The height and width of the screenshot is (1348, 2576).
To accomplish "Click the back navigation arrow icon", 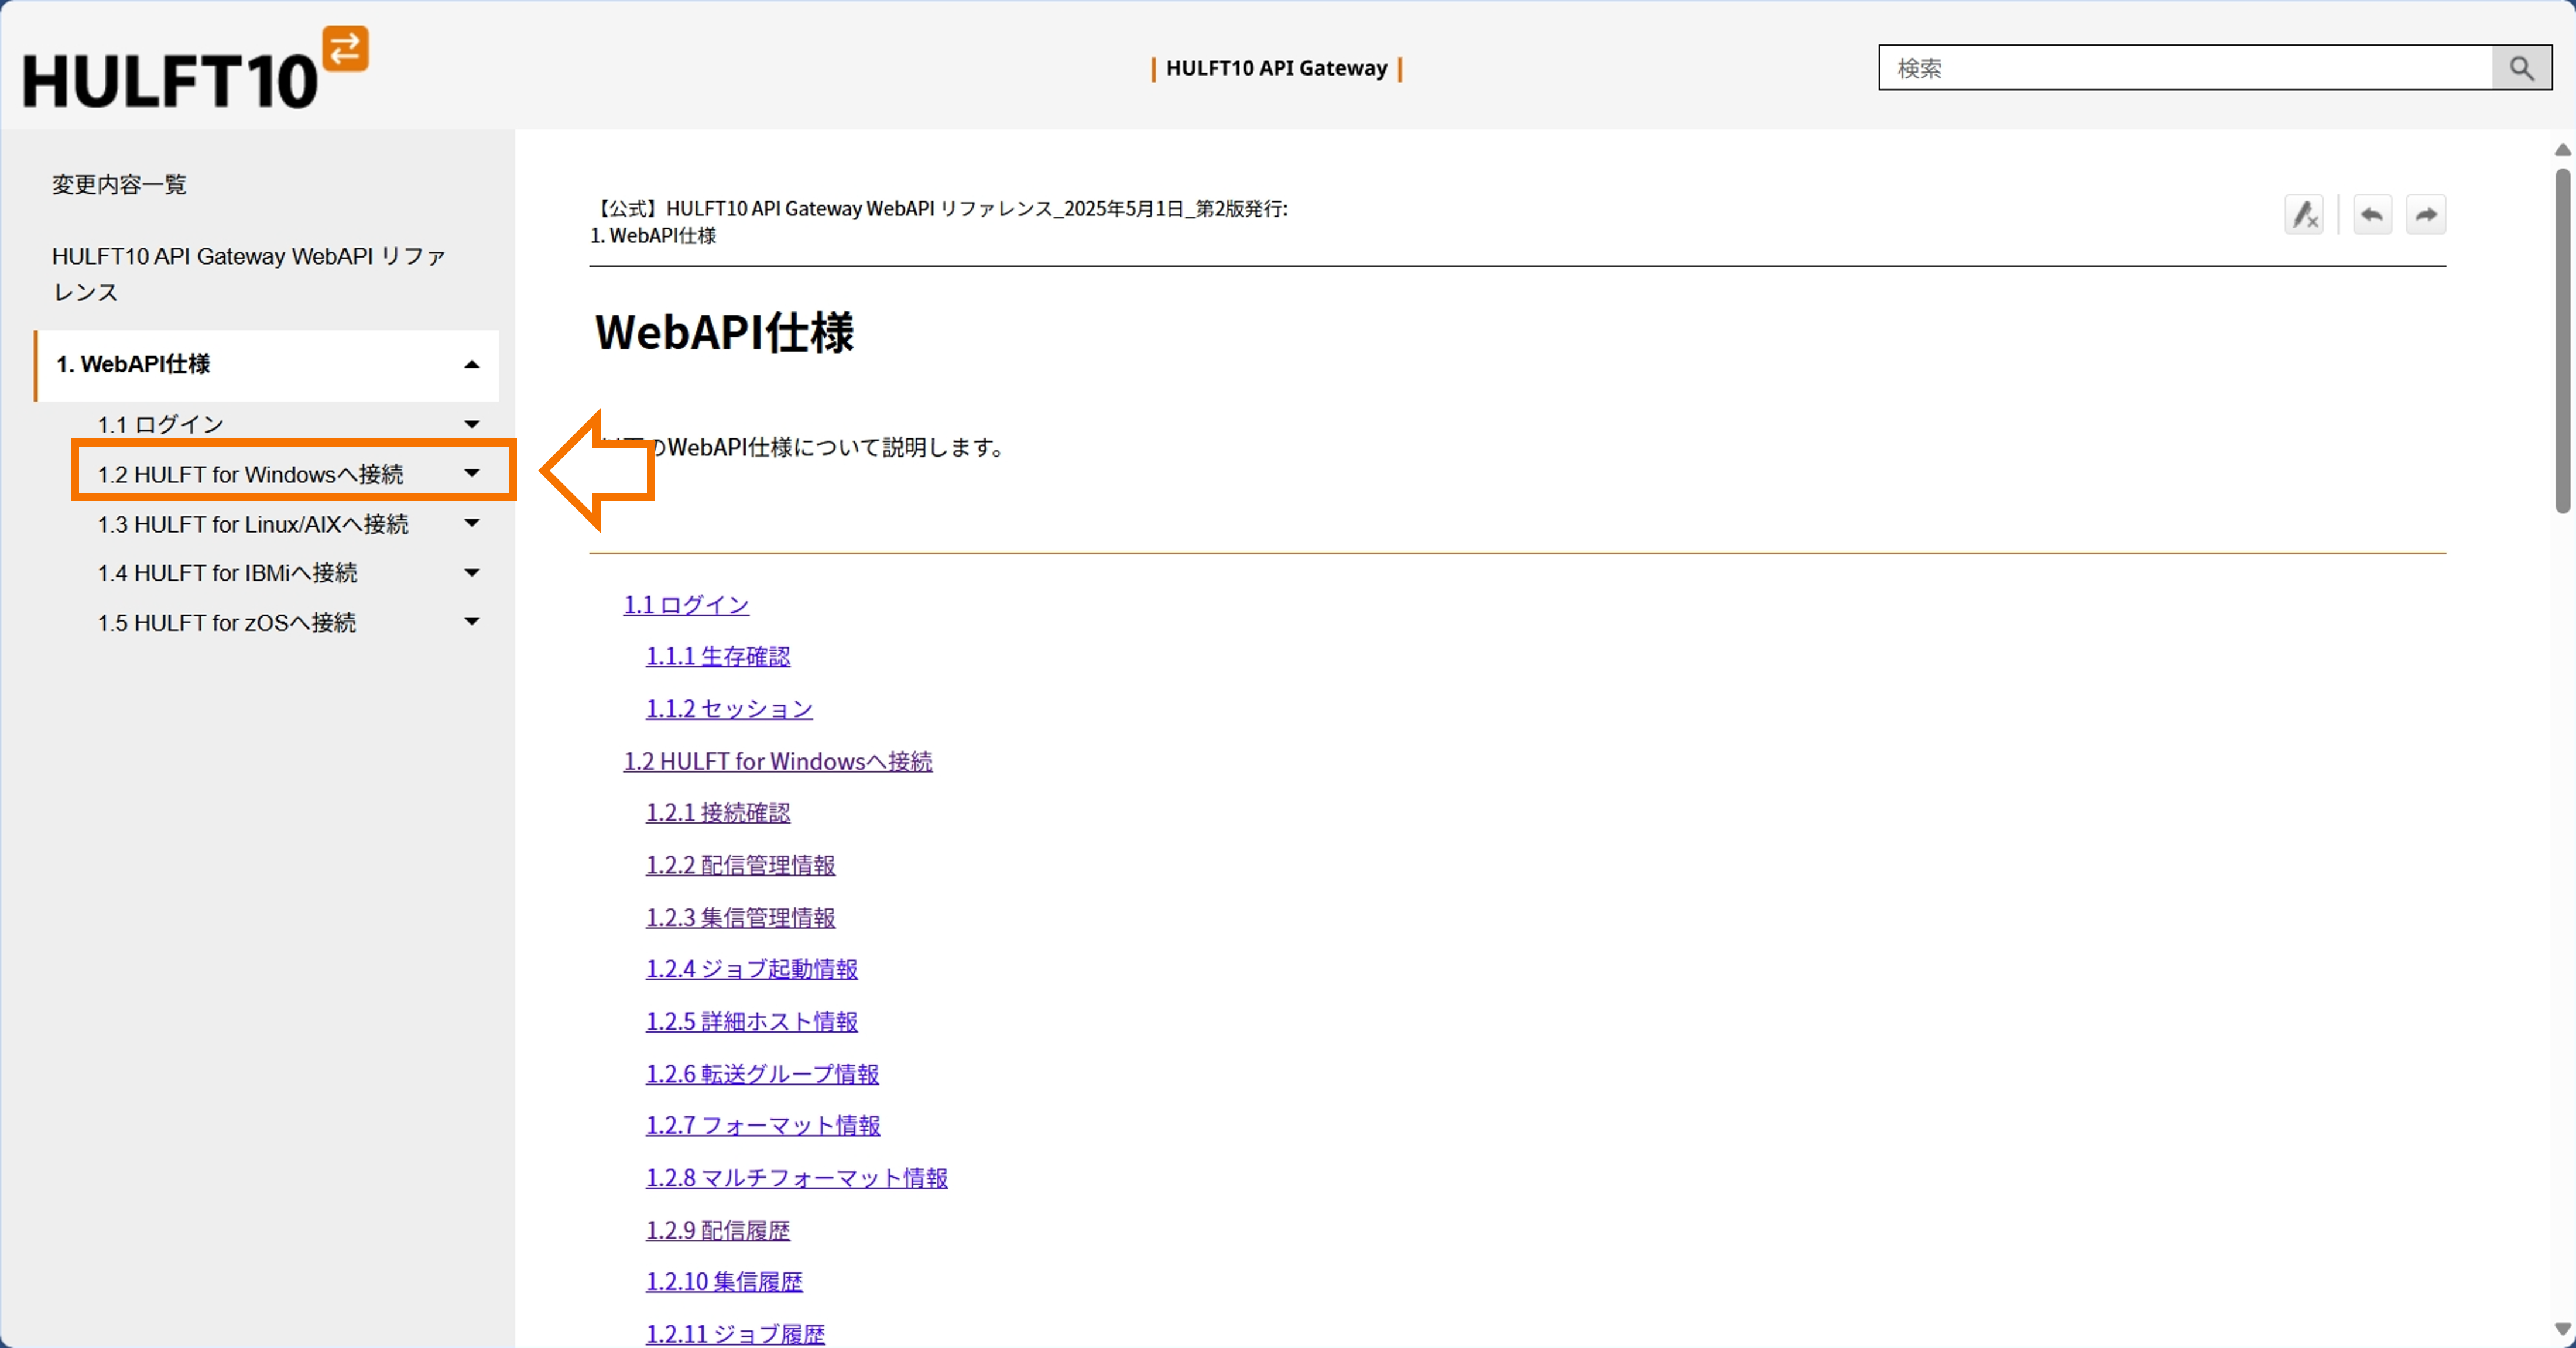I will pyautogui.click(x=2372, y=214).
